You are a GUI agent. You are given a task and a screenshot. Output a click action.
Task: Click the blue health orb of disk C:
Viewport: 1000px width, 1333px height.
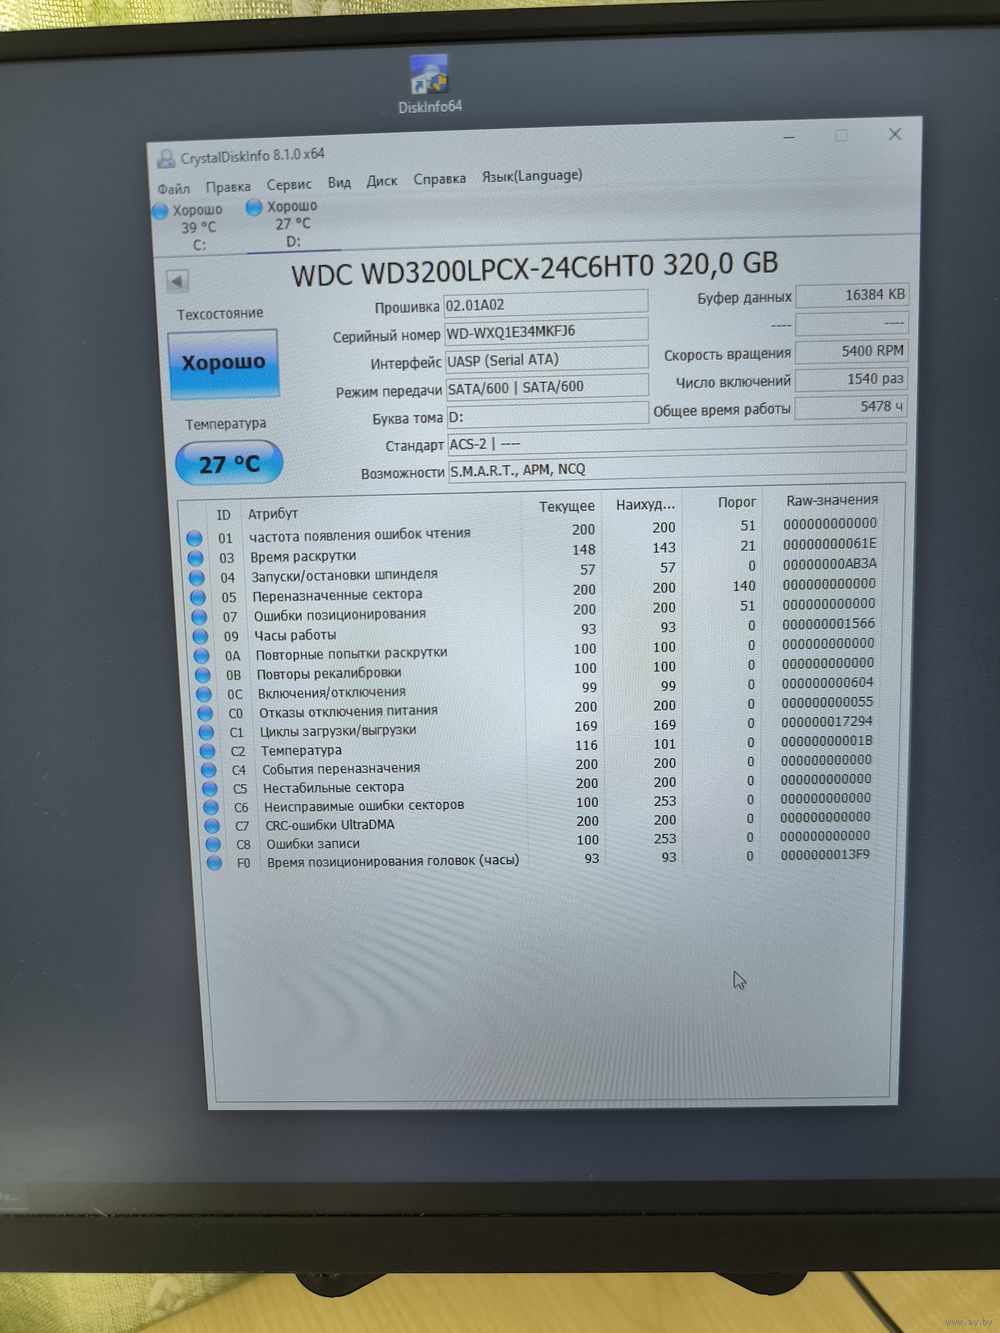point(160,211)
